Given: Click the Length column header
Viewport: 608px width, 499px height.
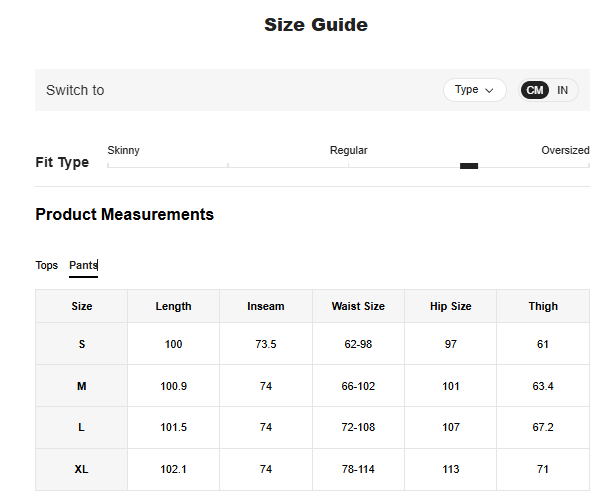Looking at the screenshot, I should click(x=173, y=306).
